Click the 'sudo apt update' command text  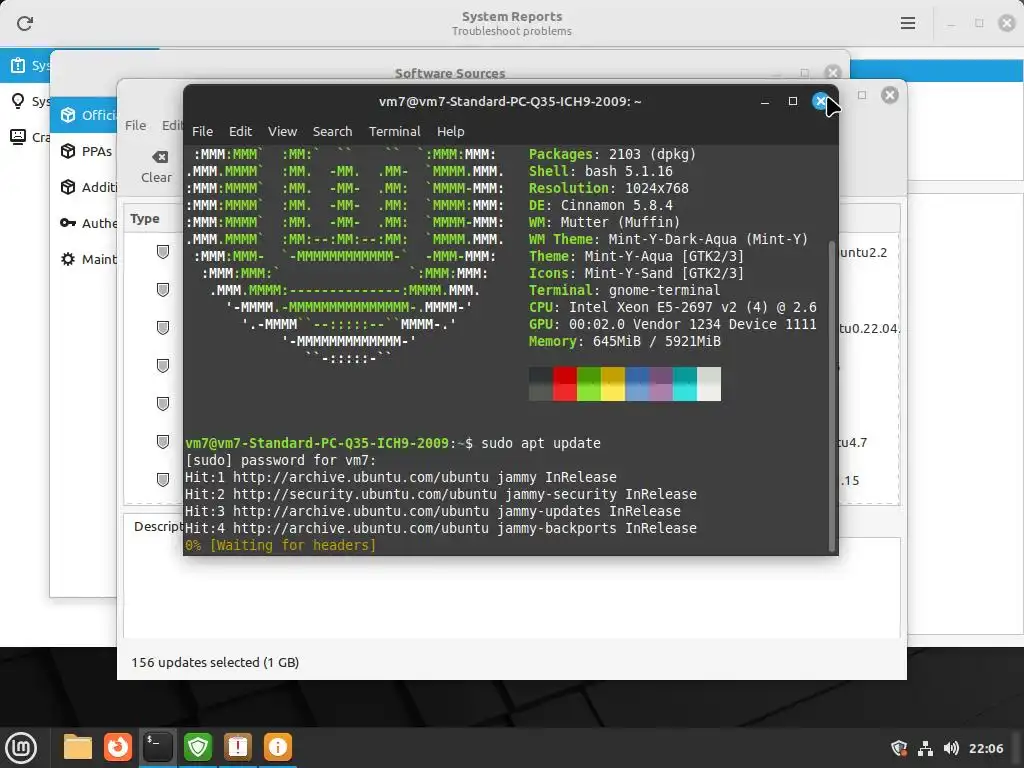[541, 443]
